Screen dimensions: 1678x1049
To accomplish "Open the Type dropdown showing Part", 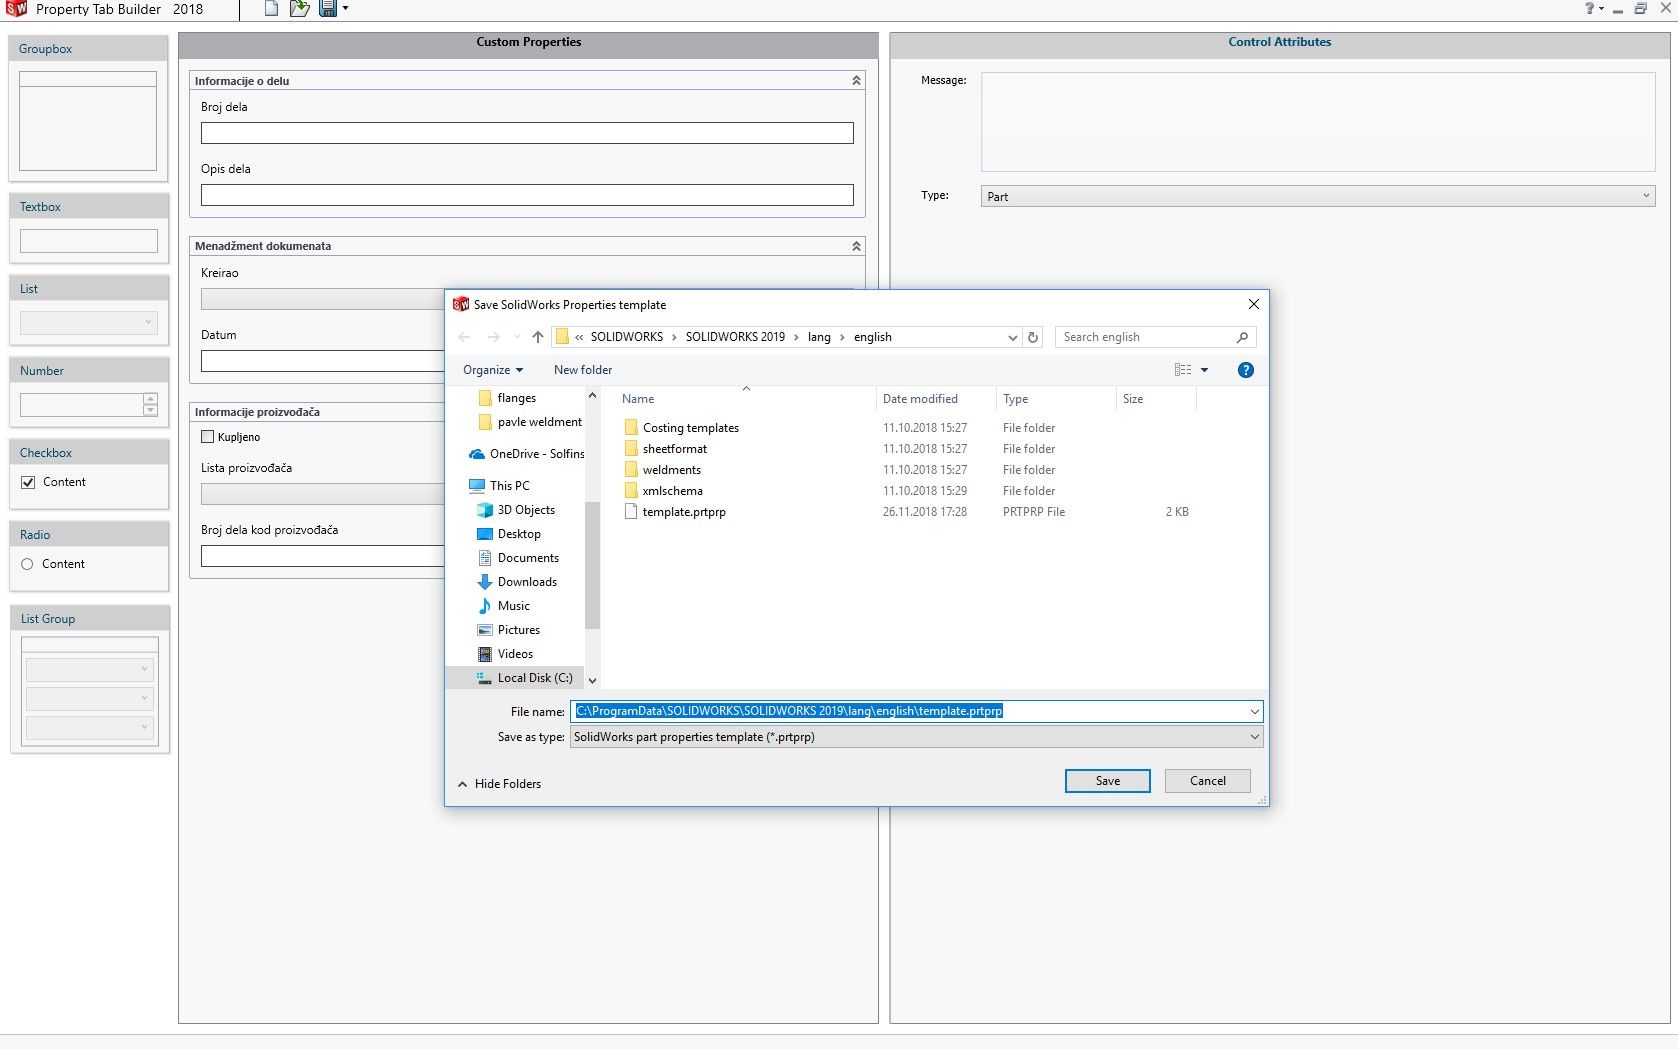I will pyautogui.click(x=1646, y=196).
